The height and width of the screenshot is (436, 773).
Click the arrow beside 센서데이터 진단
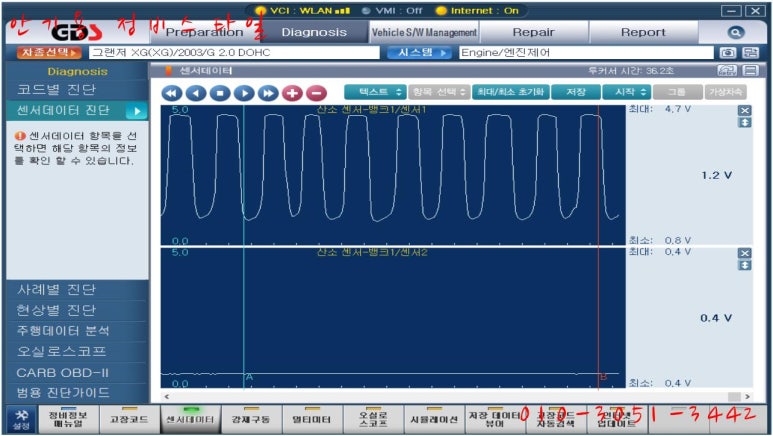(137, 111)
